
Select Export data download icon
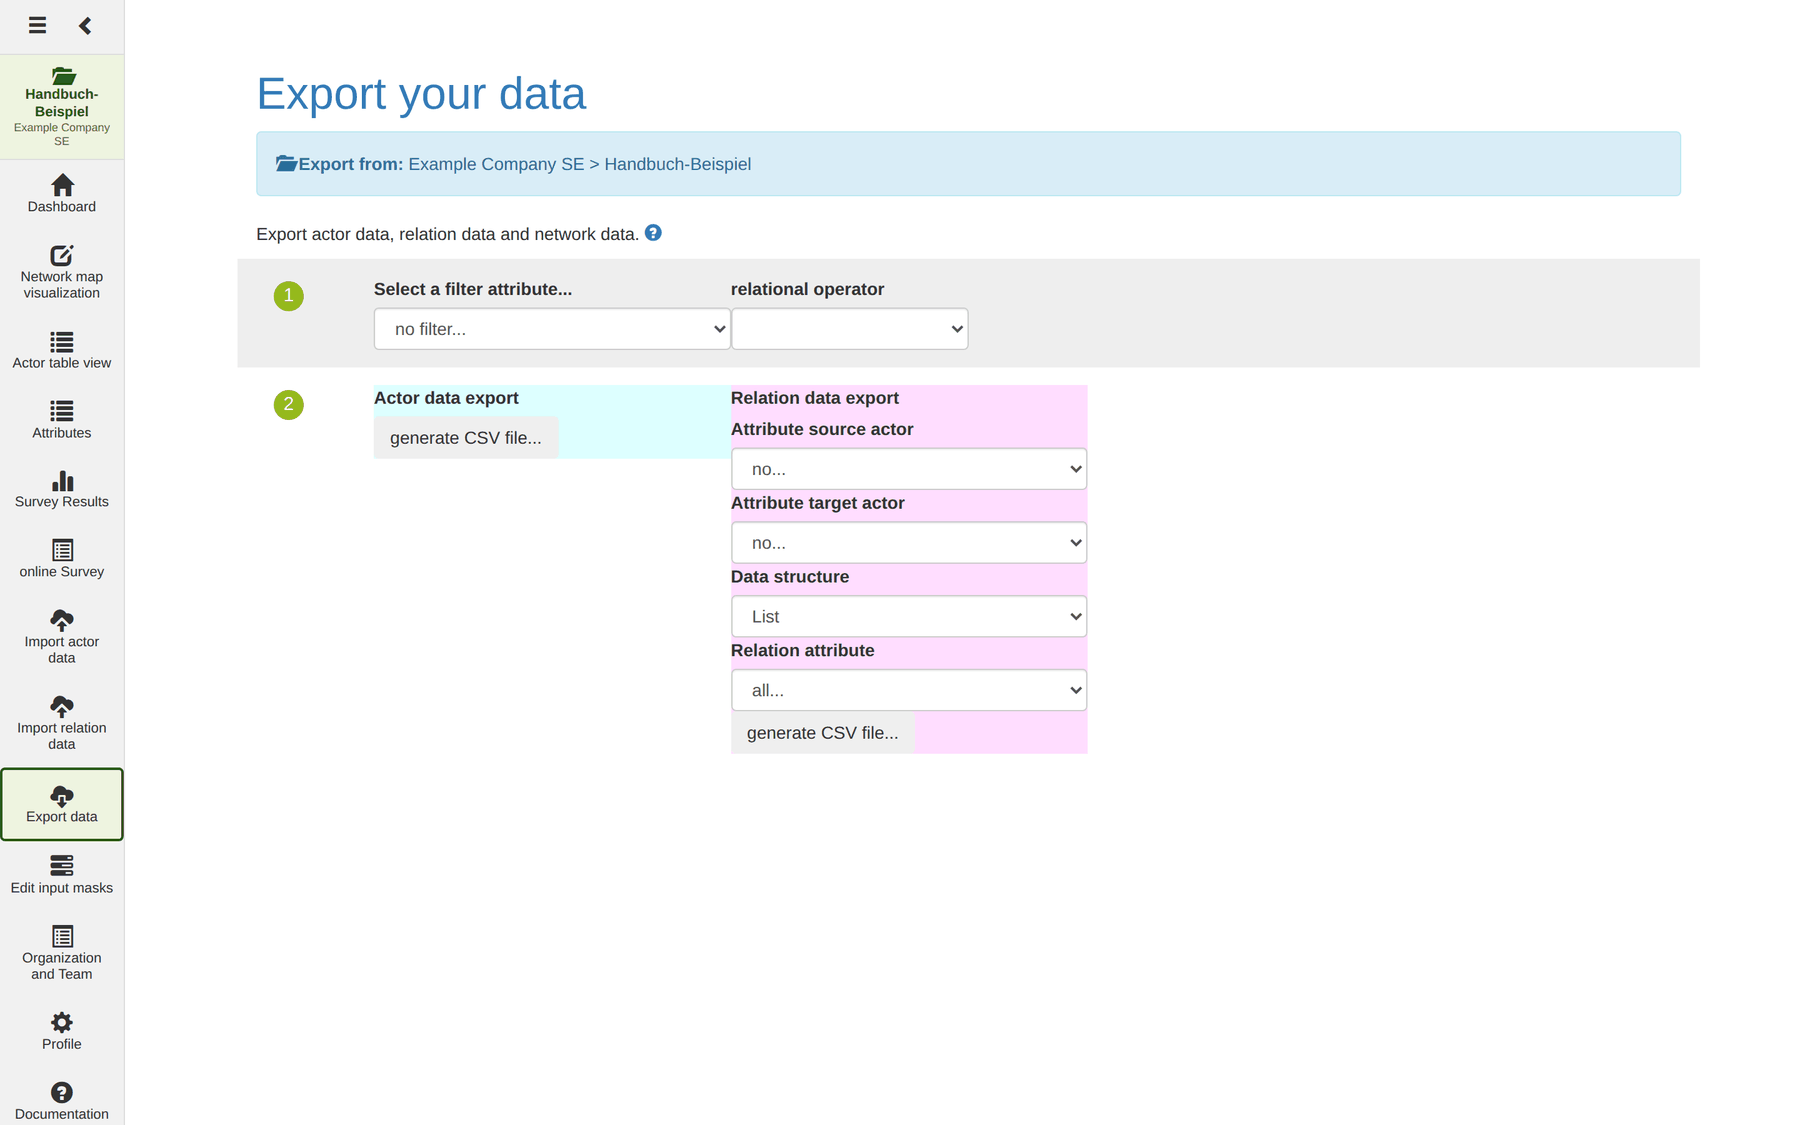point(62,796)
